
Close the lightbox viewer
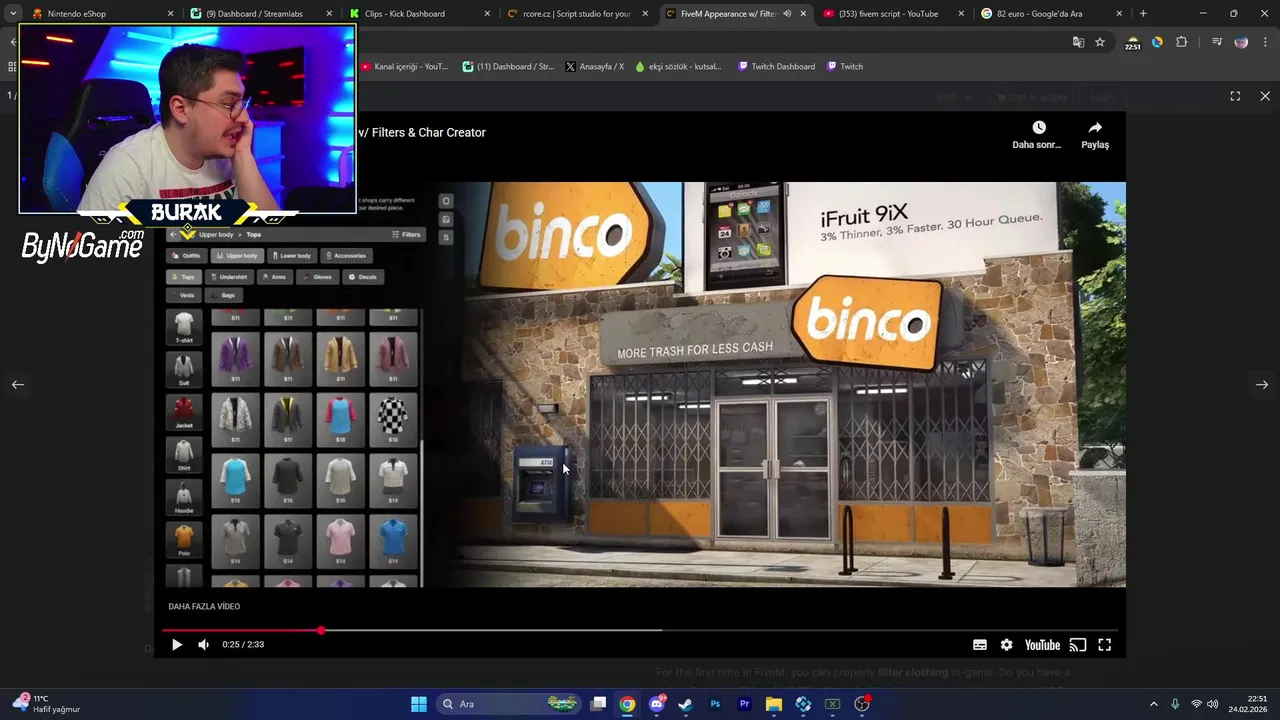[1265, 96]
